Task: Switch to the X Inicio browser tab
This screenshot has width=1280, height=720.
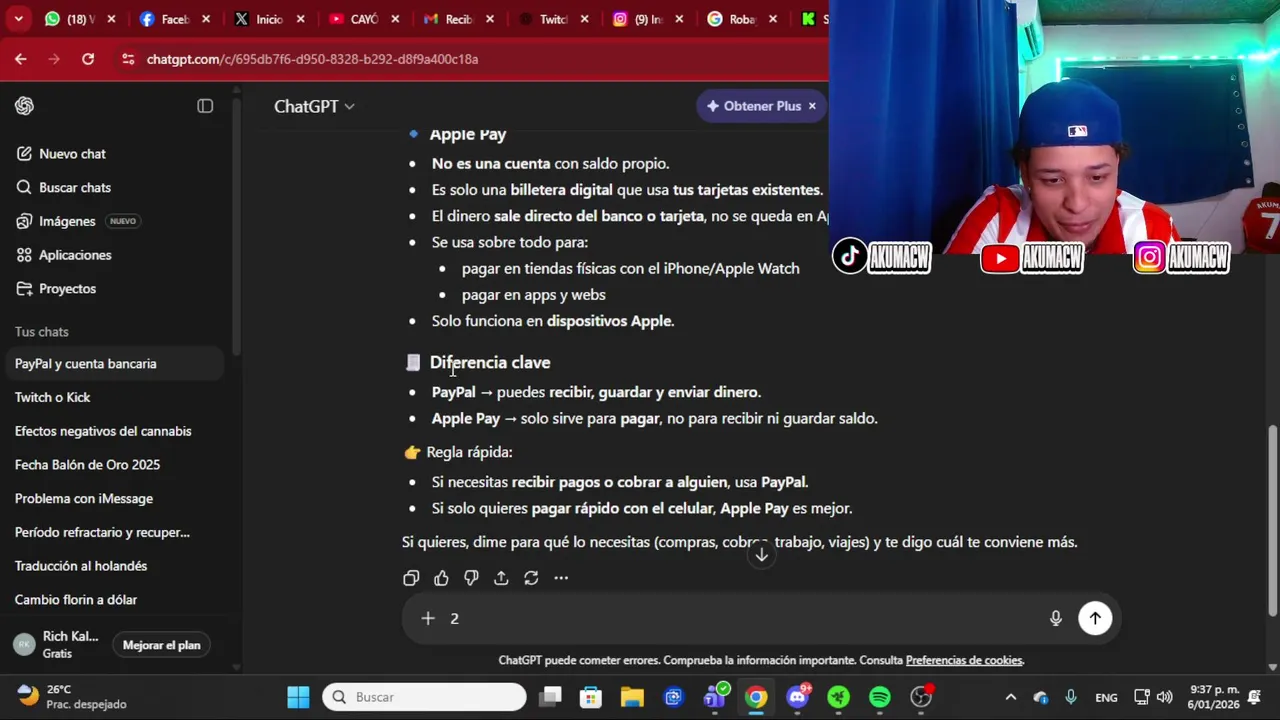Action: coord(269,19)
